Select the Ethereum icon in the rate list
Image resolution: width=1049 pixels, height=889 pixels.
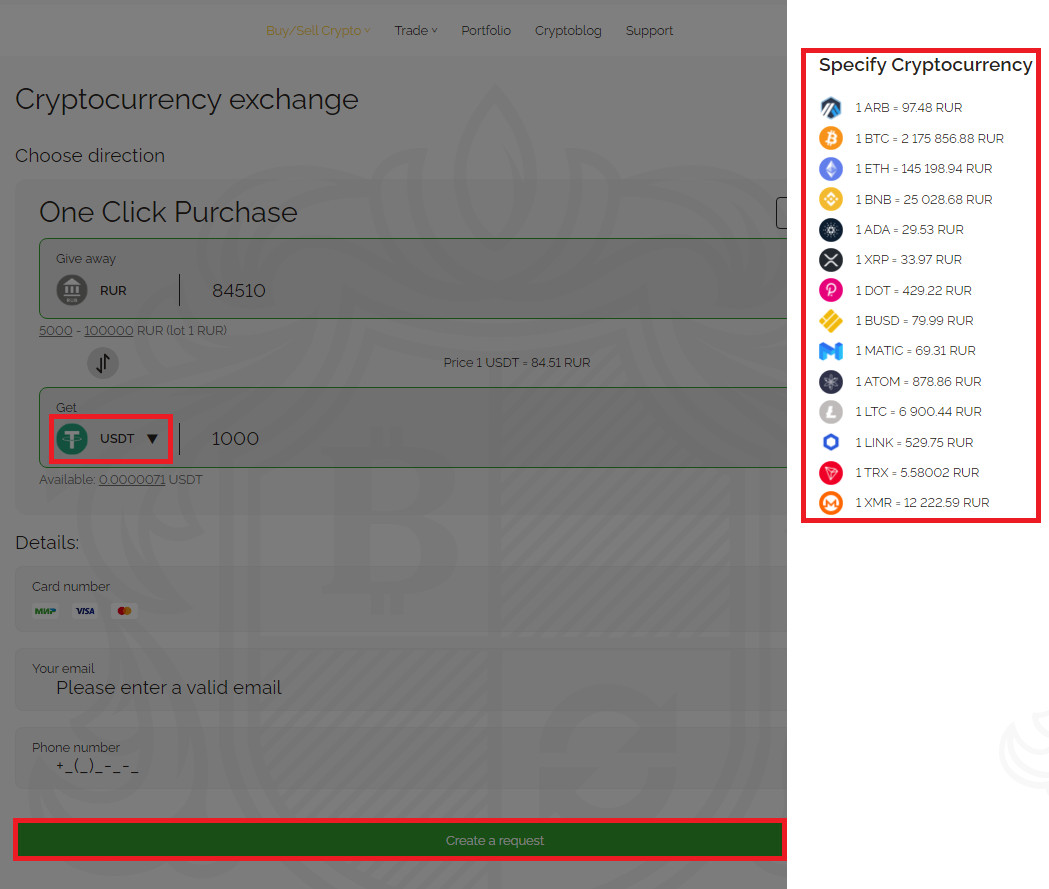click(831, 168)
